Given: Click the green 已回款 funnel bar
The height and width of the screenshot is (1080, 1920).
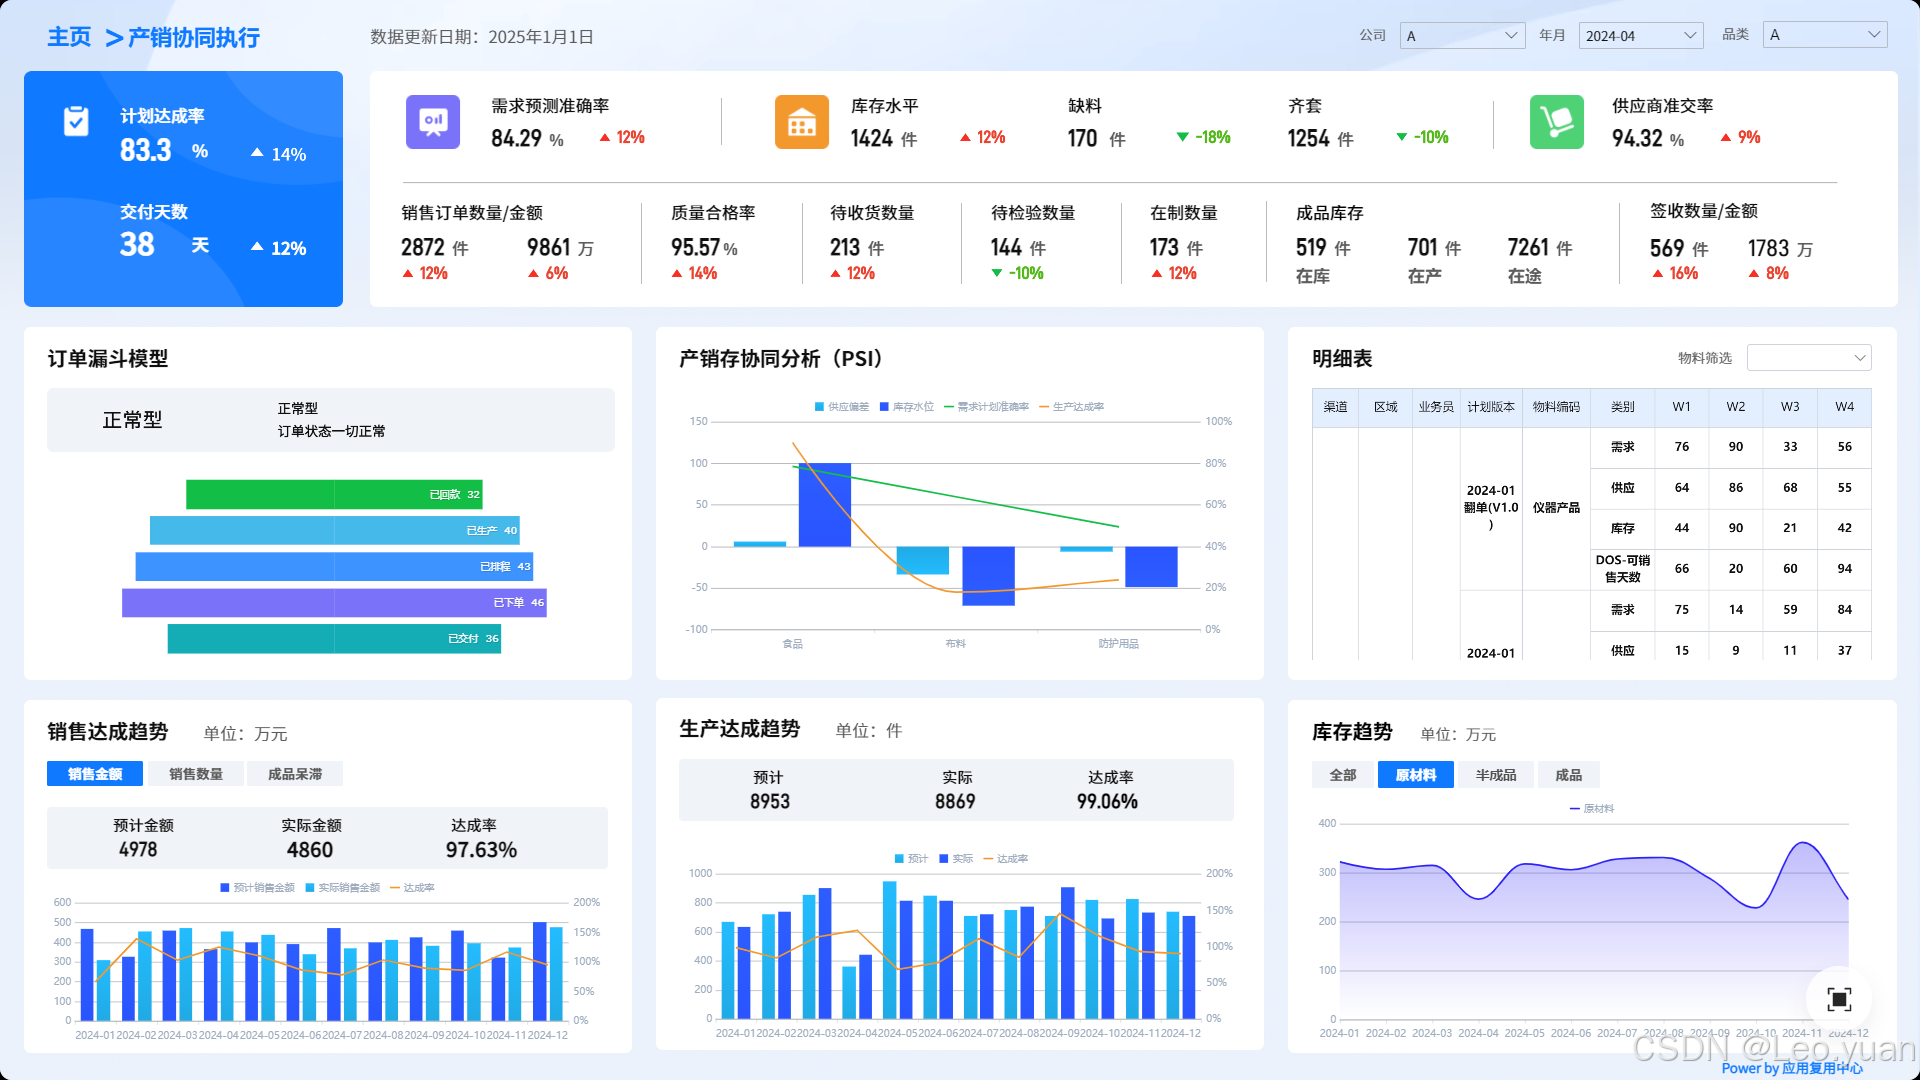Looking at the screenshot, I should point(333,494).
